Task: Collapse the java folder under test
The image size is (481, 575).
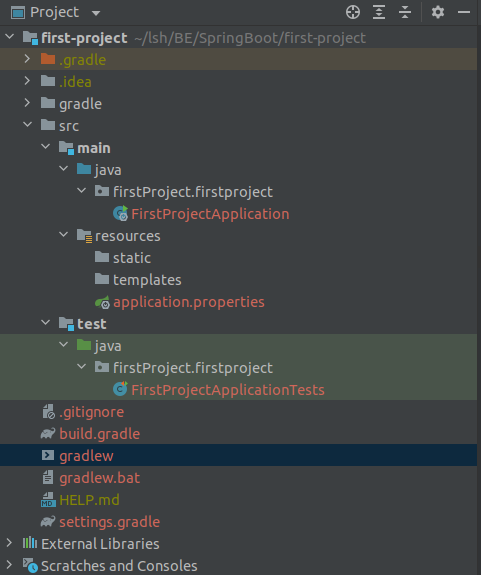Action: pos(63,345)
